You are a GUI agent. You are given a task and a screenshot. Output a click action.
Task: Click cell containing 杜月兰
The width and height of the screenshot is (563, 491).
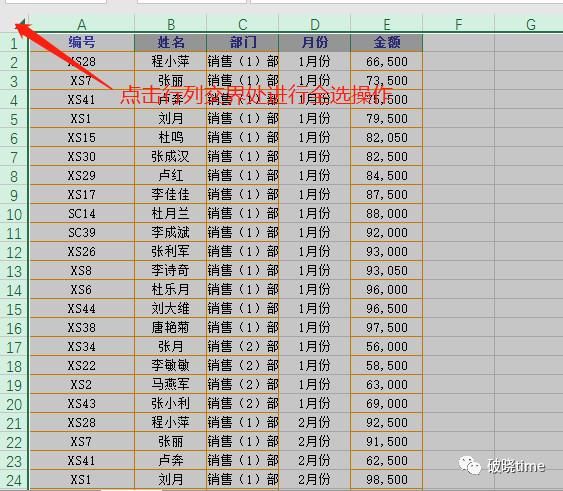click(x=171, y=214)
